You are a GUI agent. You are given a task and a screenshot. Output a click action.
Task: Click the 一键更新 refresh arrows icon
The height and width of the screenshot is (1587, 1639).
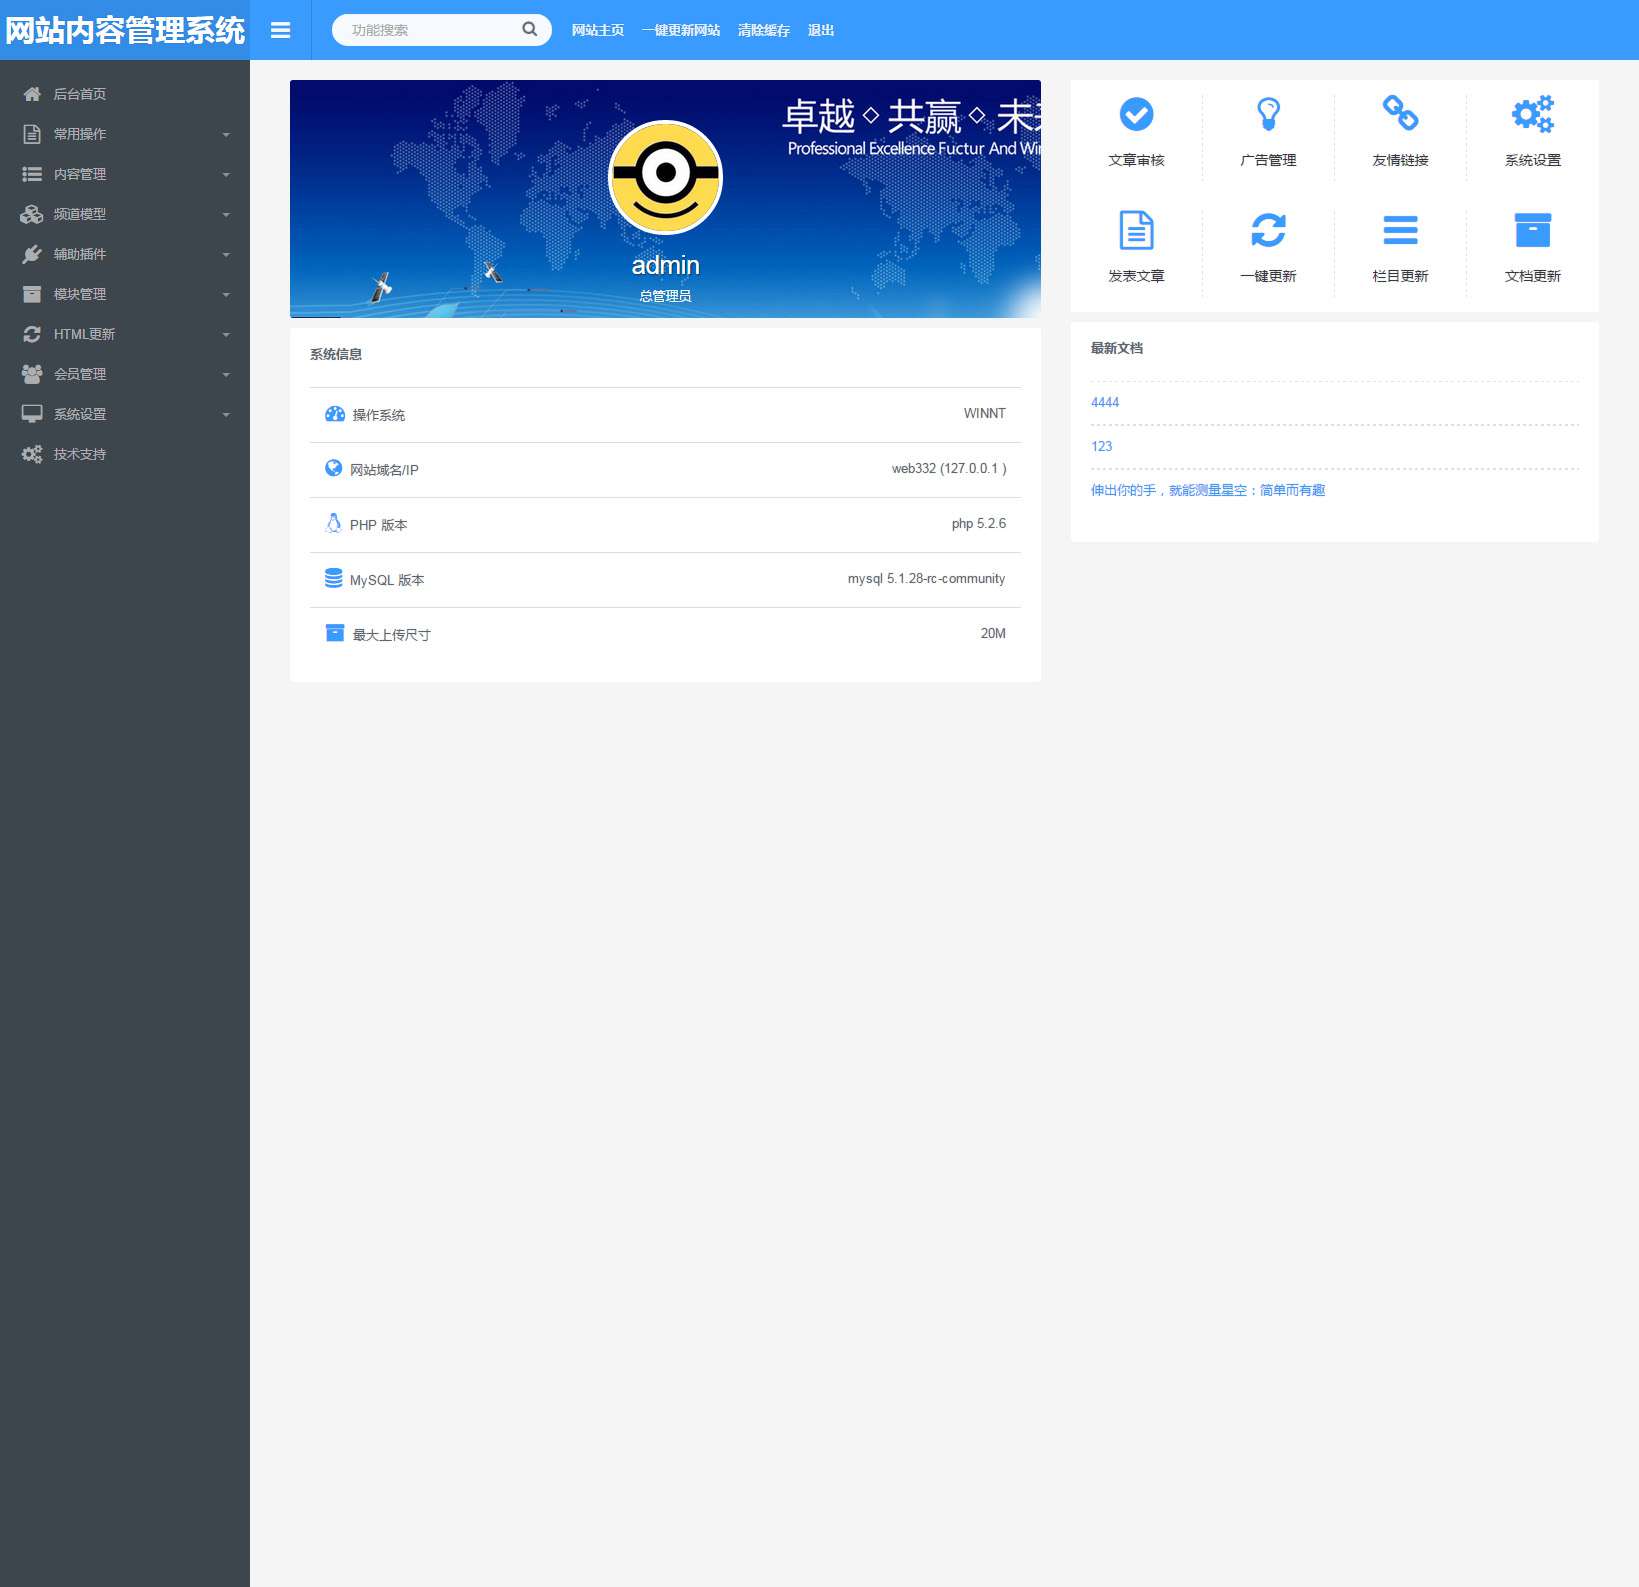(x=1268, y=231)
